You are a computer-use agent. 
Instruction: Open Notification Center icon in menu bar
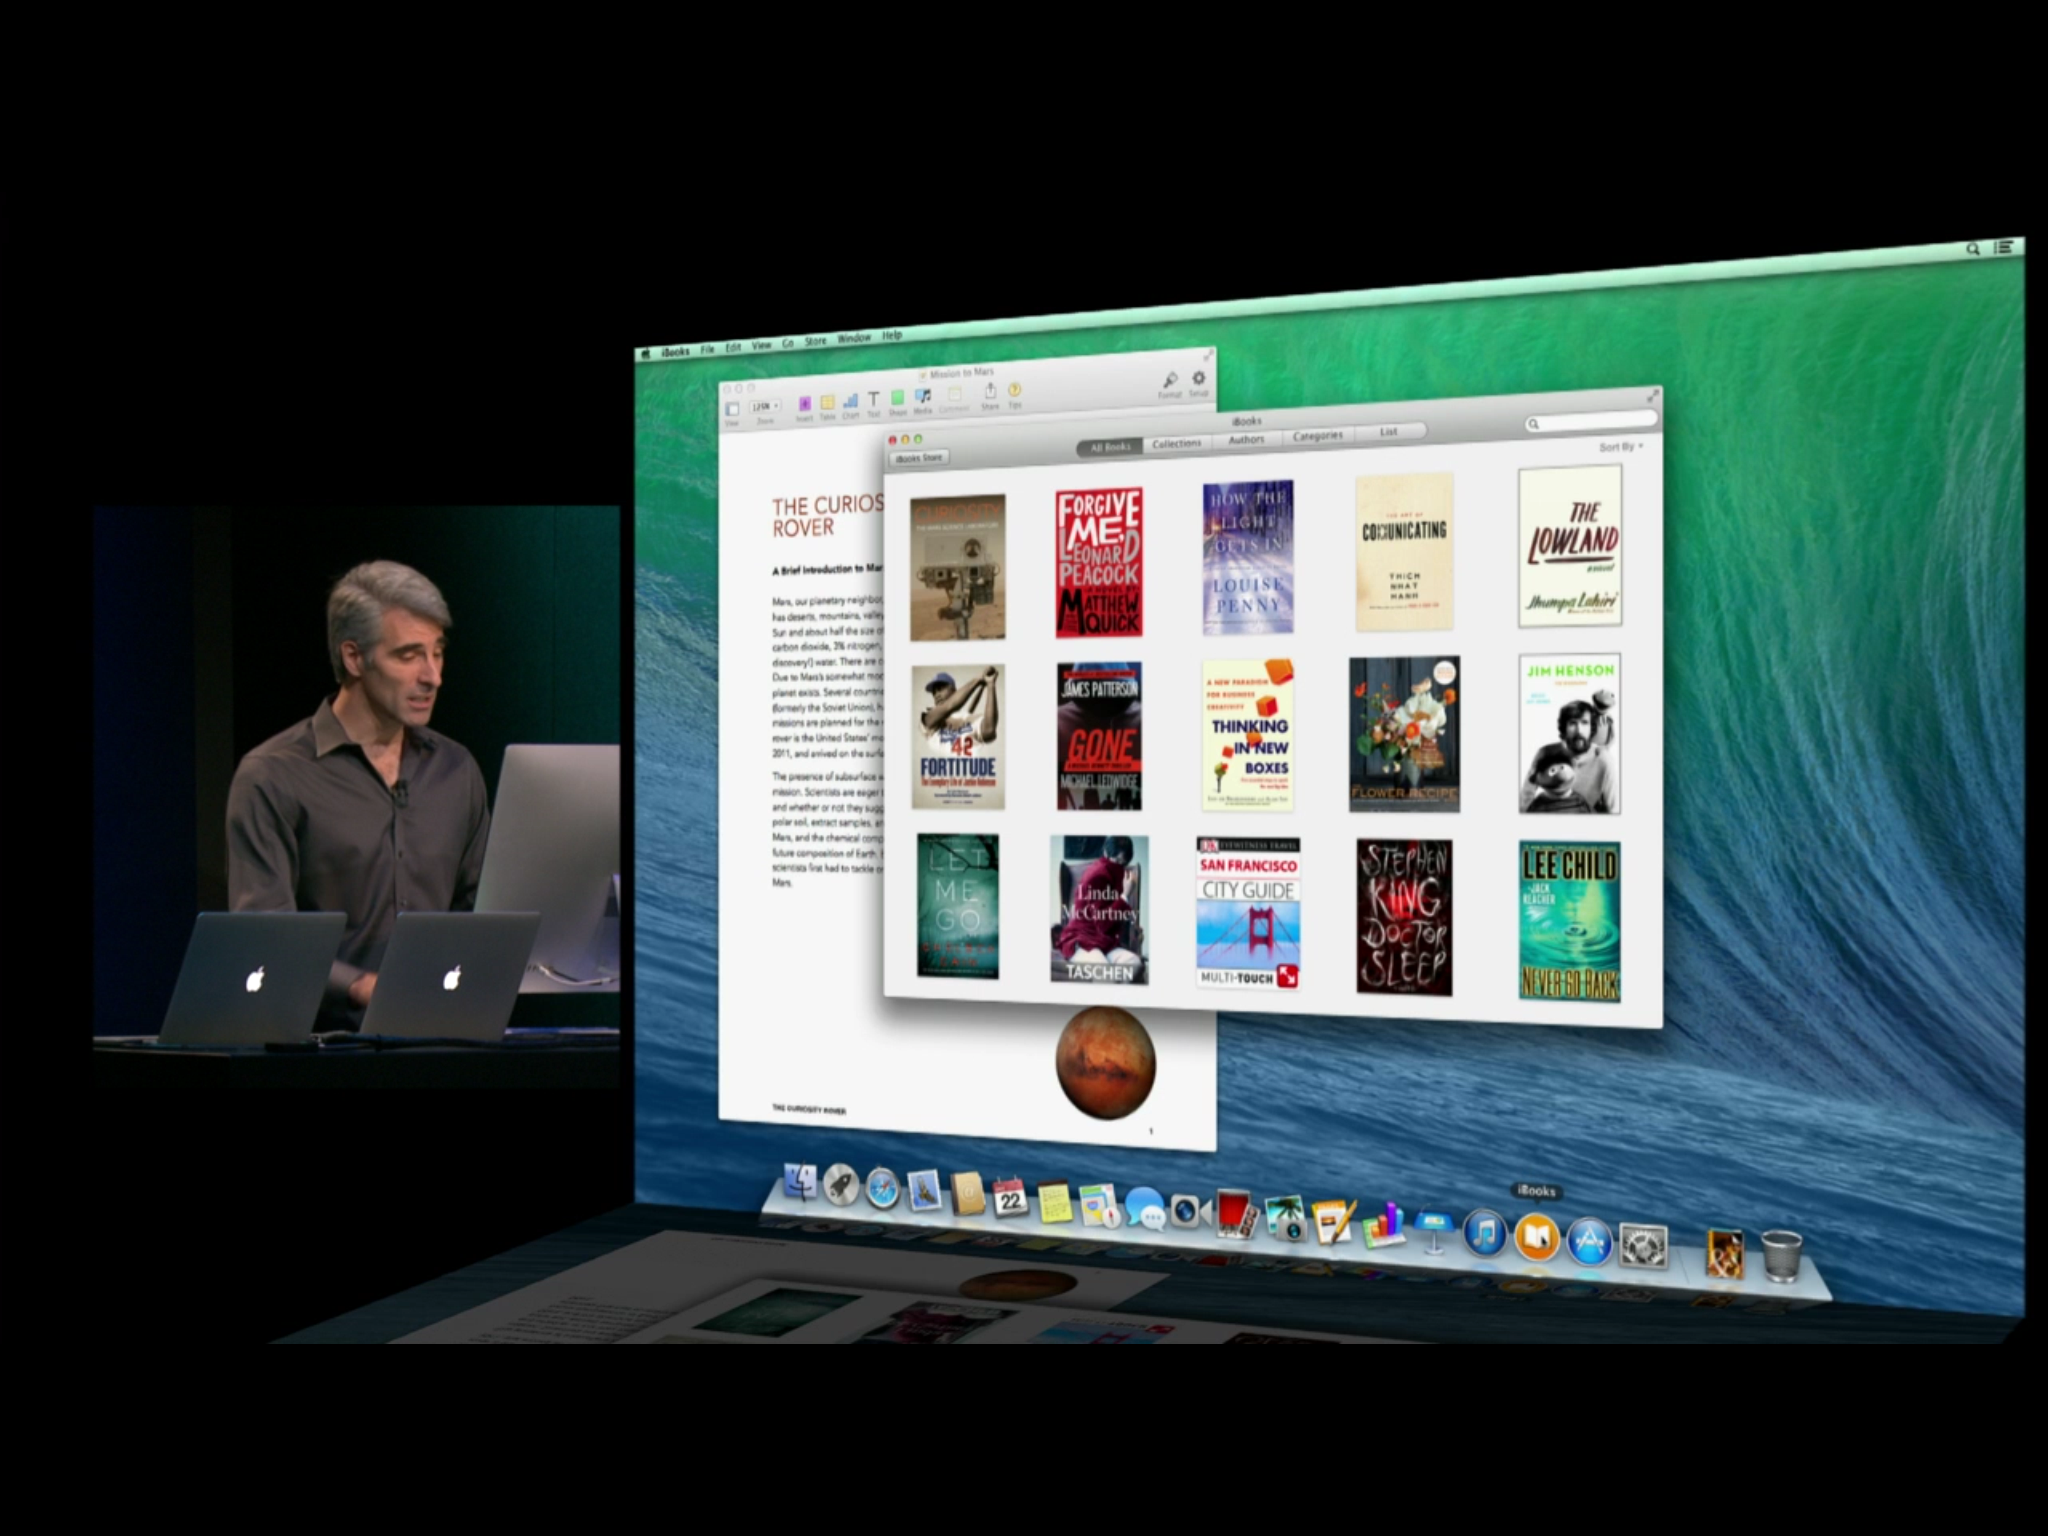pos(2004,247)
